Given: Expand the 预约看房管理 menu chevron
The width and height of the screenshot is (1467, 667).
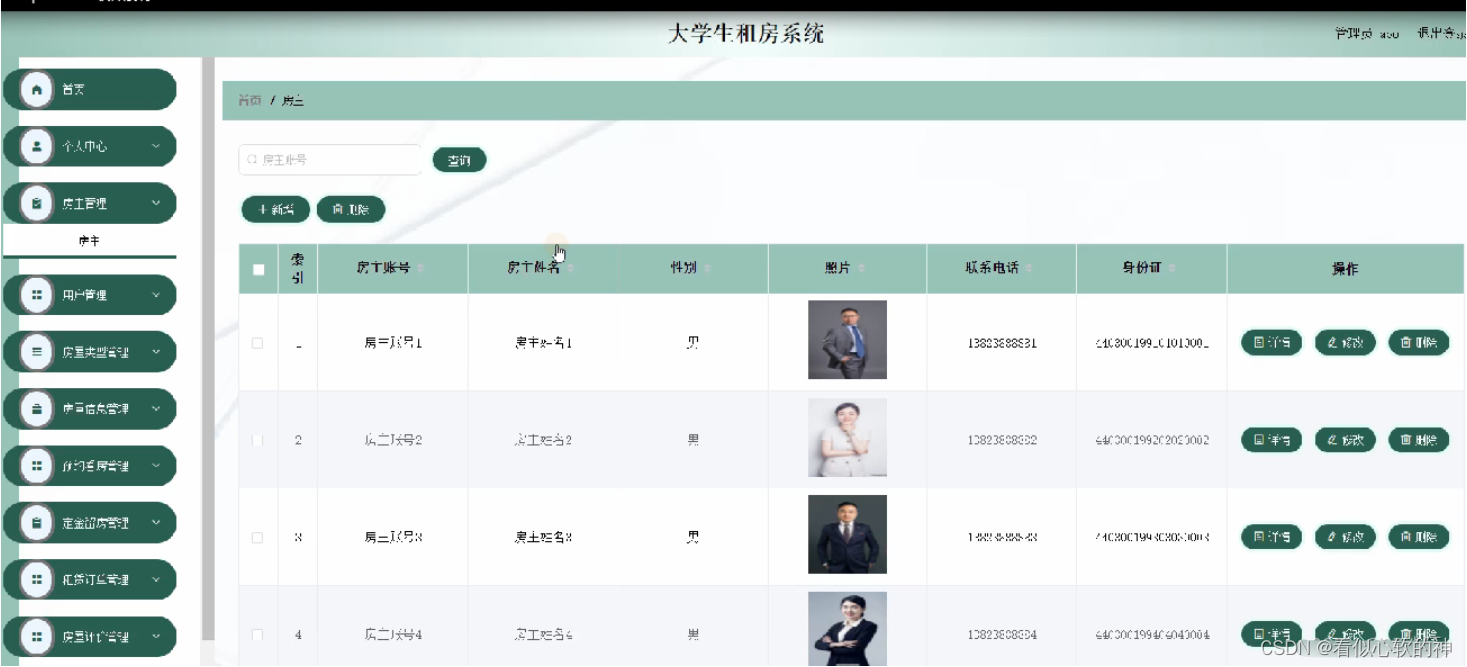Looking at the screenshot, I should pos(156,466).
